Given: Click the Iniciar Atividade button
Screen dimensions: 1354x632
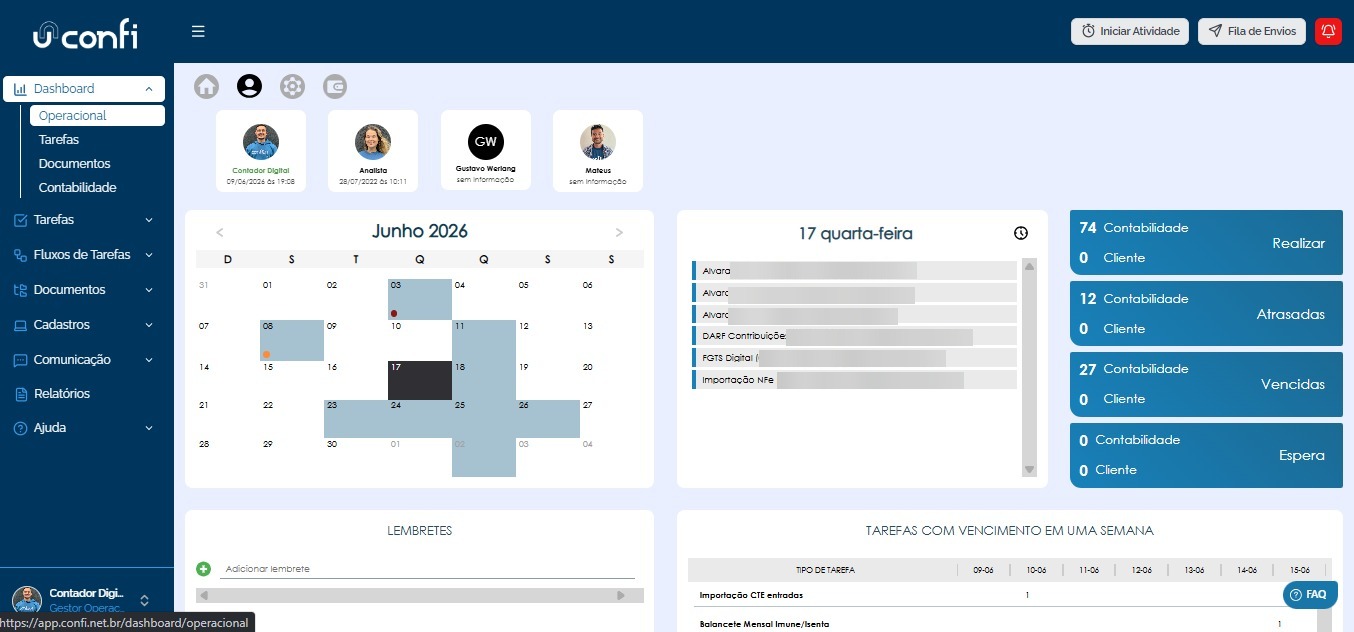Looking at the screenshot, I should click(x=1130, y=31).
